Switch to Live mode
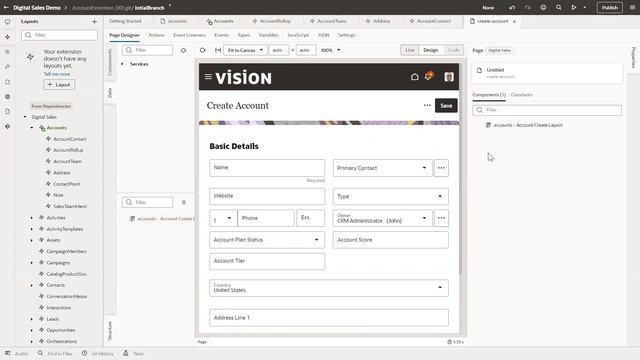 (x=410, y=50)
